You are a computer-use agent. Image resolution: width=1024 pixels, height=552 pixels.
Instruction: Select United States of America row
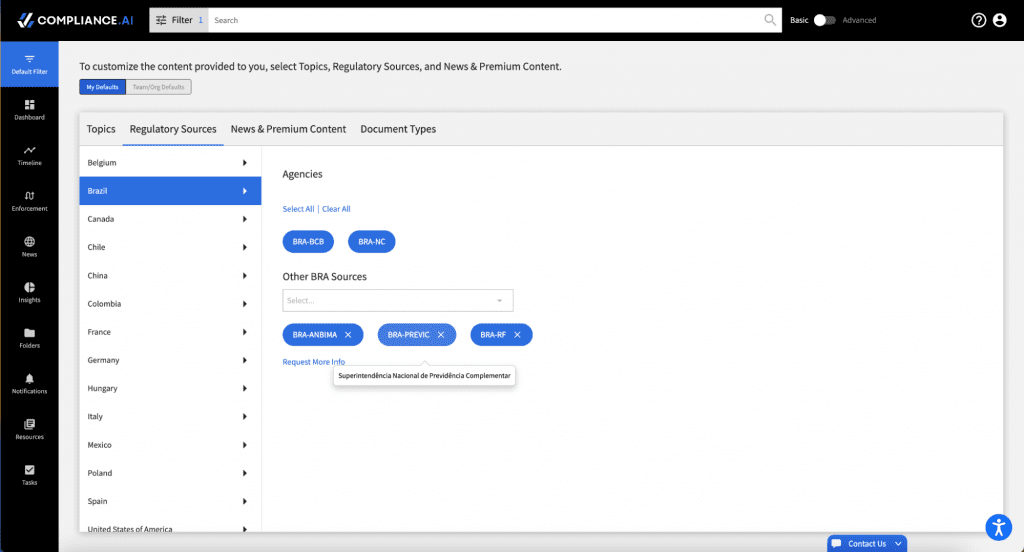[170, 528]
